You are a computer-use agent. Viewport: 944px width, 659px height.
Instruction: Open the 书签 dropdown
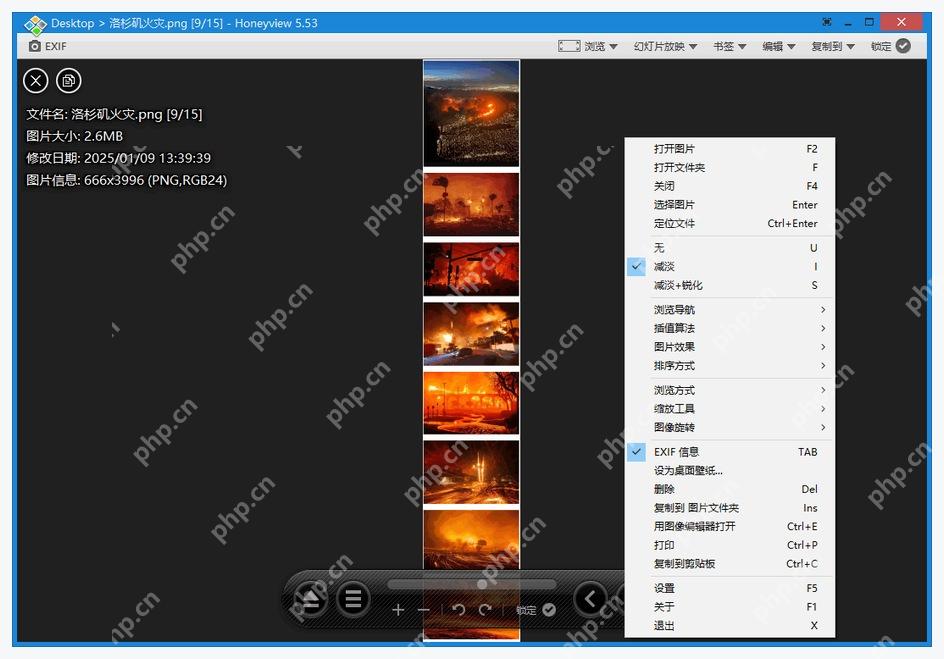point(730,46)
